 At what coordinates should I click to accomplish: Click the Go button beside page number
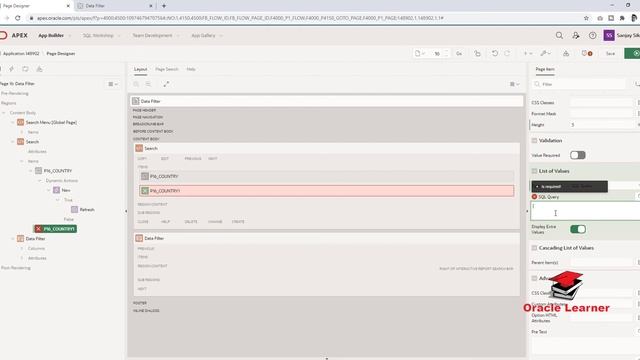459,53
